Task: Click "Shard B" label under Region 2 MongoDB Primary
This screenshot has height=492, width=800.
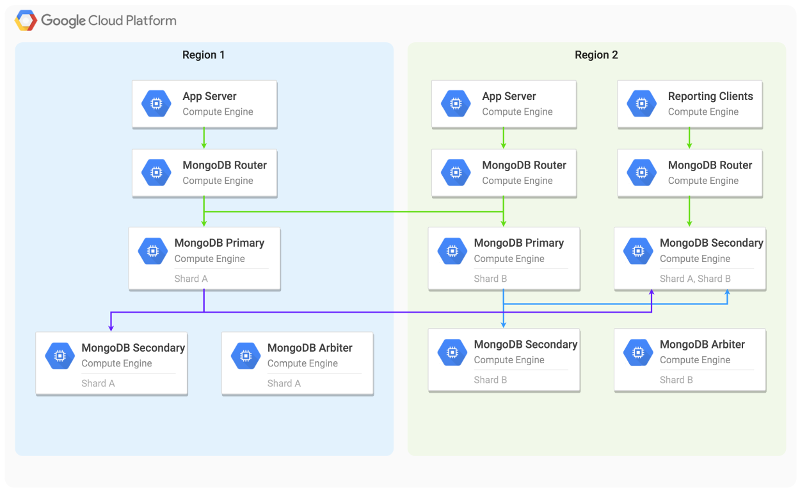Action: point(490,279)
